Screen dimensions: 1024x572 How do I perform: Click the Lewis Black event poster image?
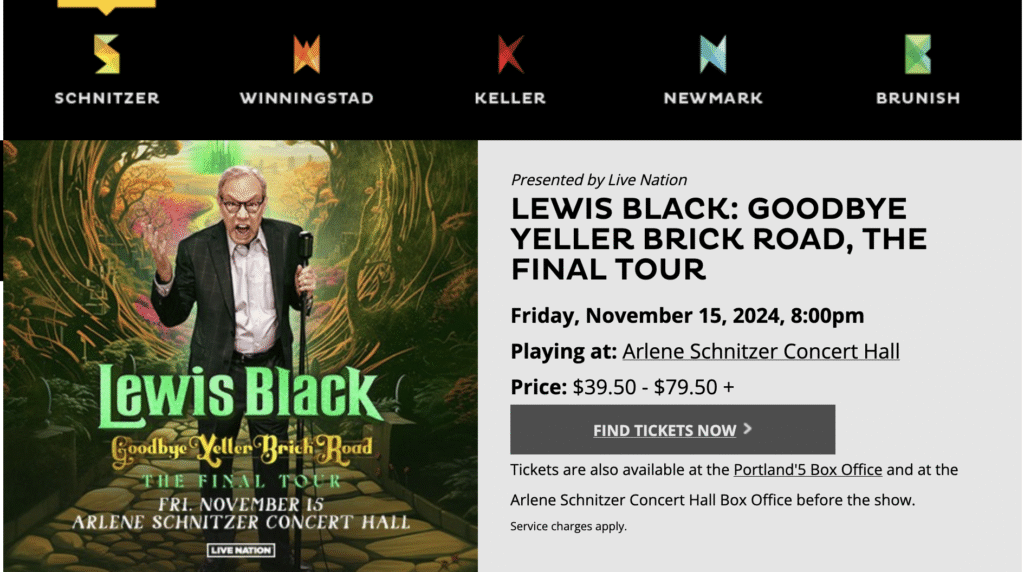point(240,300)
